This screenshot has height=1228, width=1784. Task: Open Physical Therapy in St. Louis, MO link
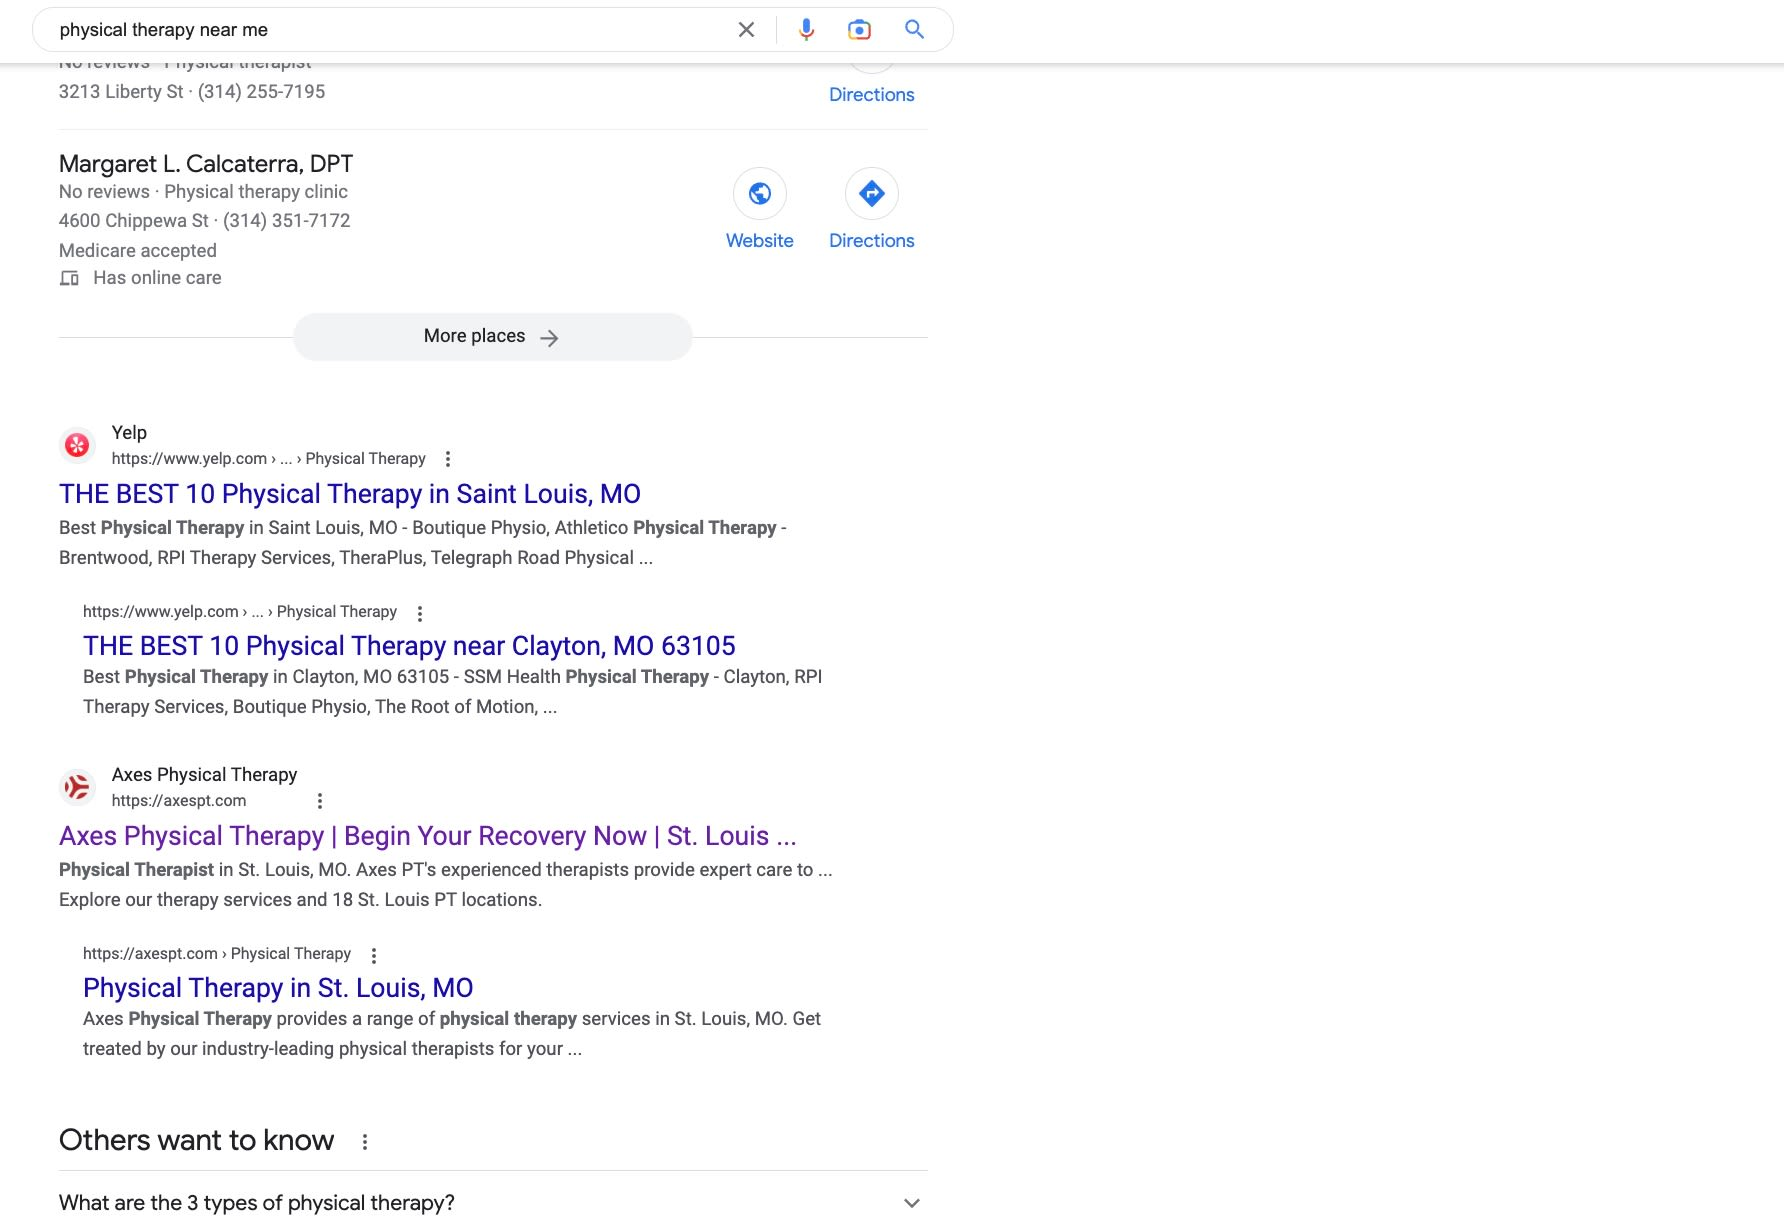coord(278,988)
